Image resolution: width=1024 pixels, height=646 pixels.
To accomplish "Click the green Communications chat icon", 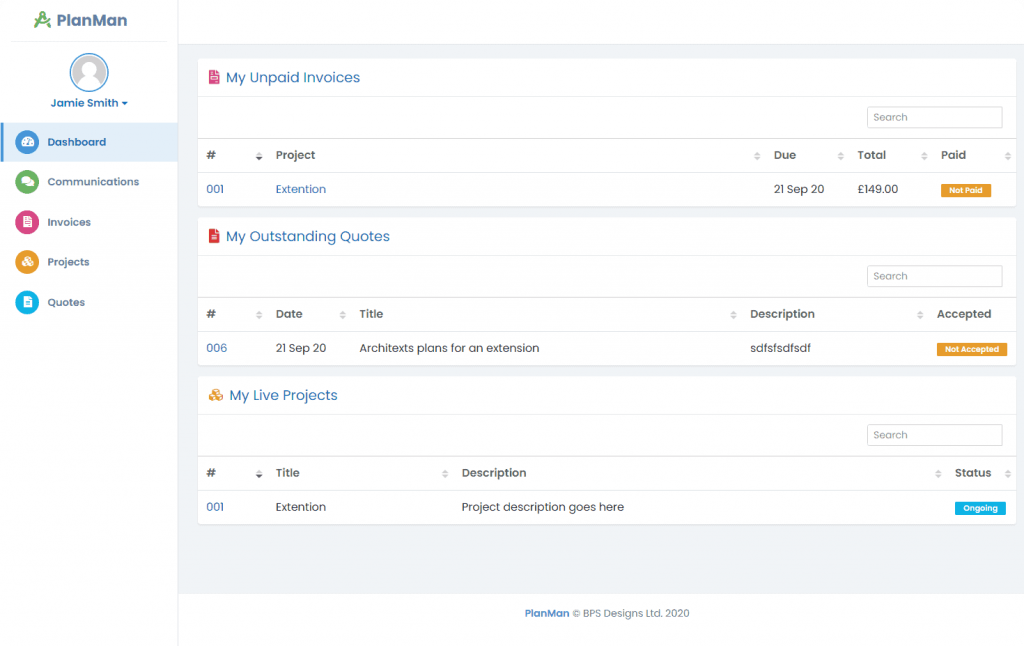I will click(x=27, y=182).
